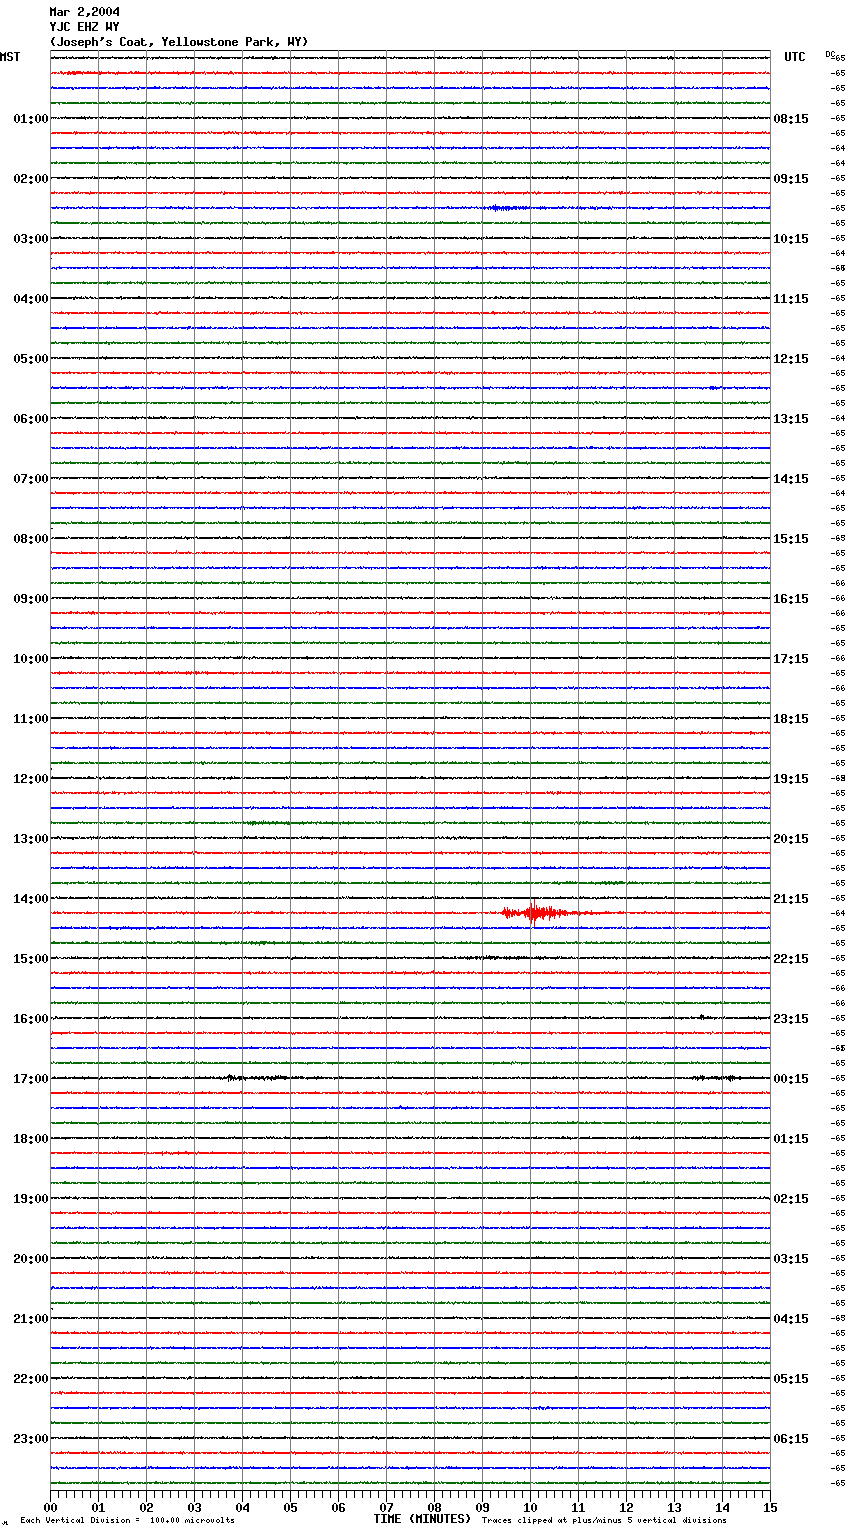The height and width of the screenshot is (1534, 850).
Task: Click the "21:00" MST time label
Action: click(31, 1319)
